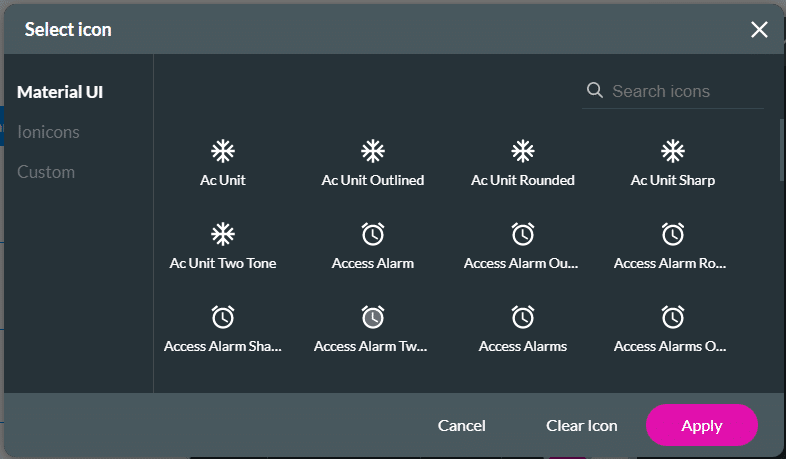Pick the Access Alarm Outlined icon
The image size is (786, 459).
tap(523, 235)
